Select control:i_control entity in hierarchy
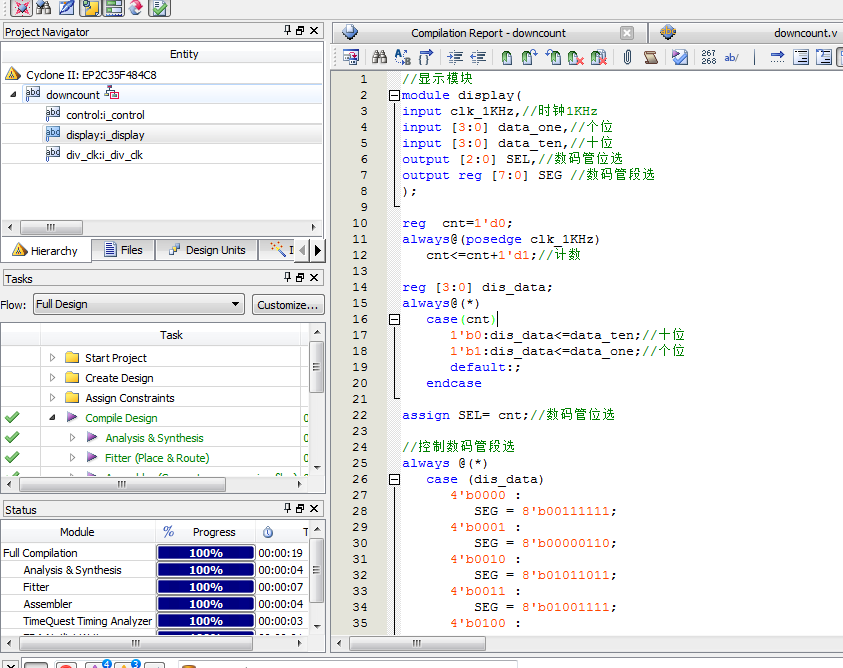Image resolution: width=843 pixels, height=668 pixels. tap(105, 115)
